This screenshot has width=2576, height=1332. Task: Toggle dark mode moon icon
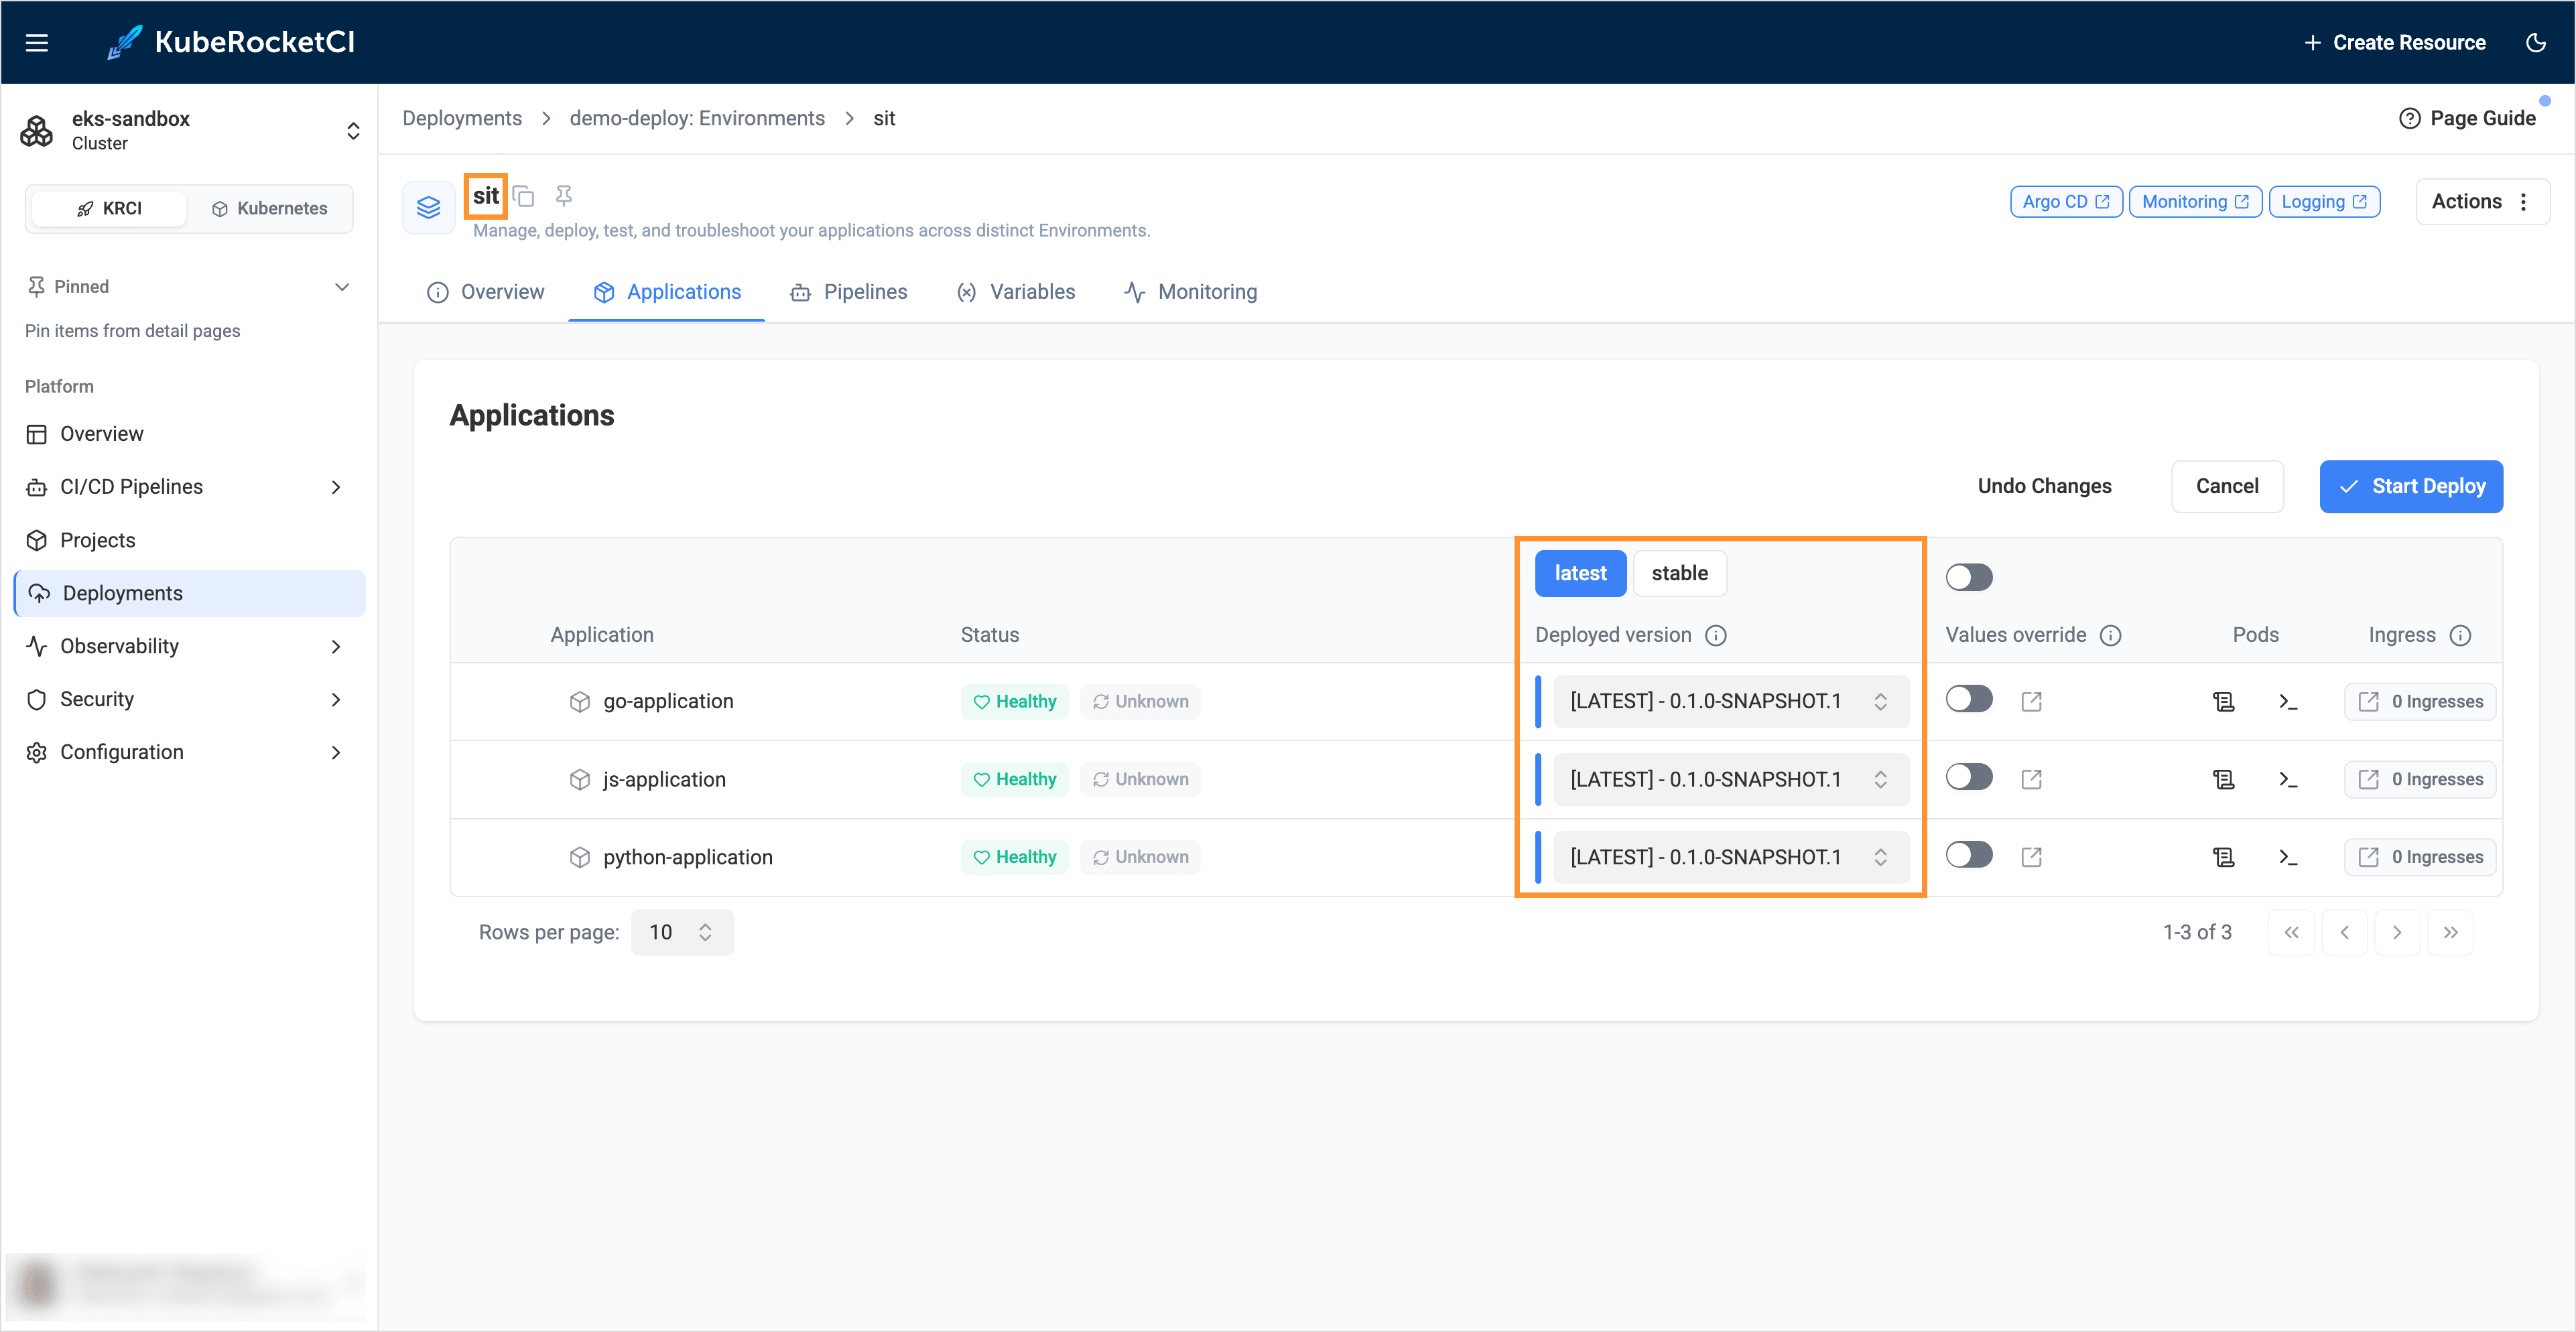[x=2535, y=42]
